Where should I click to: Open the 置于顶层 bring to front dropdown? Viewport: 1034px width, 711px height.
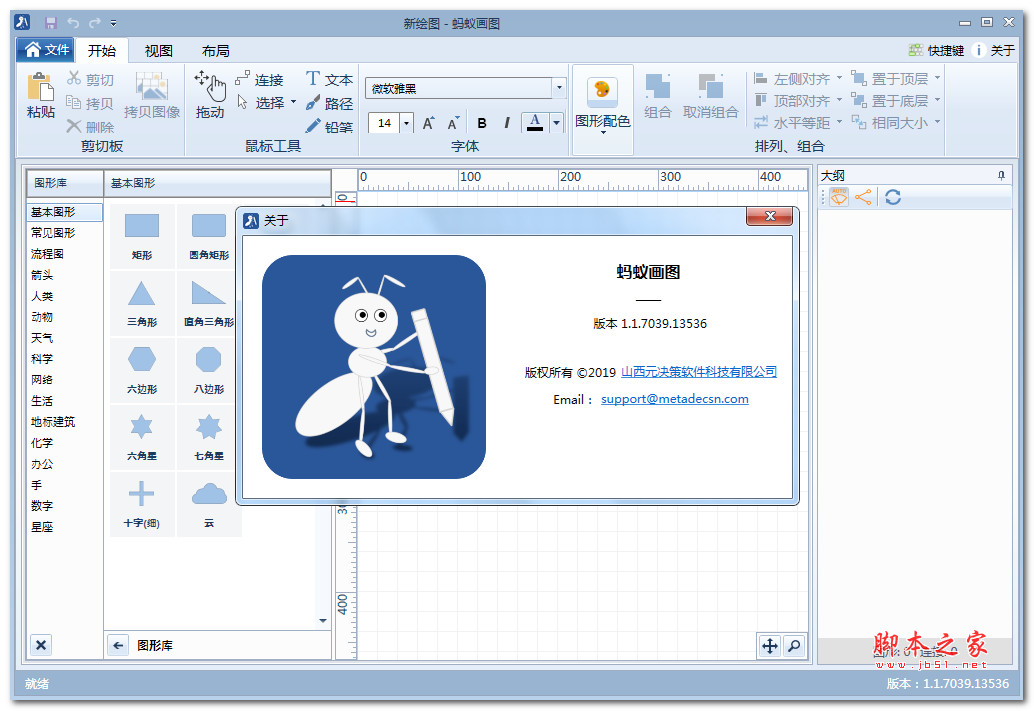click(937, 78)
